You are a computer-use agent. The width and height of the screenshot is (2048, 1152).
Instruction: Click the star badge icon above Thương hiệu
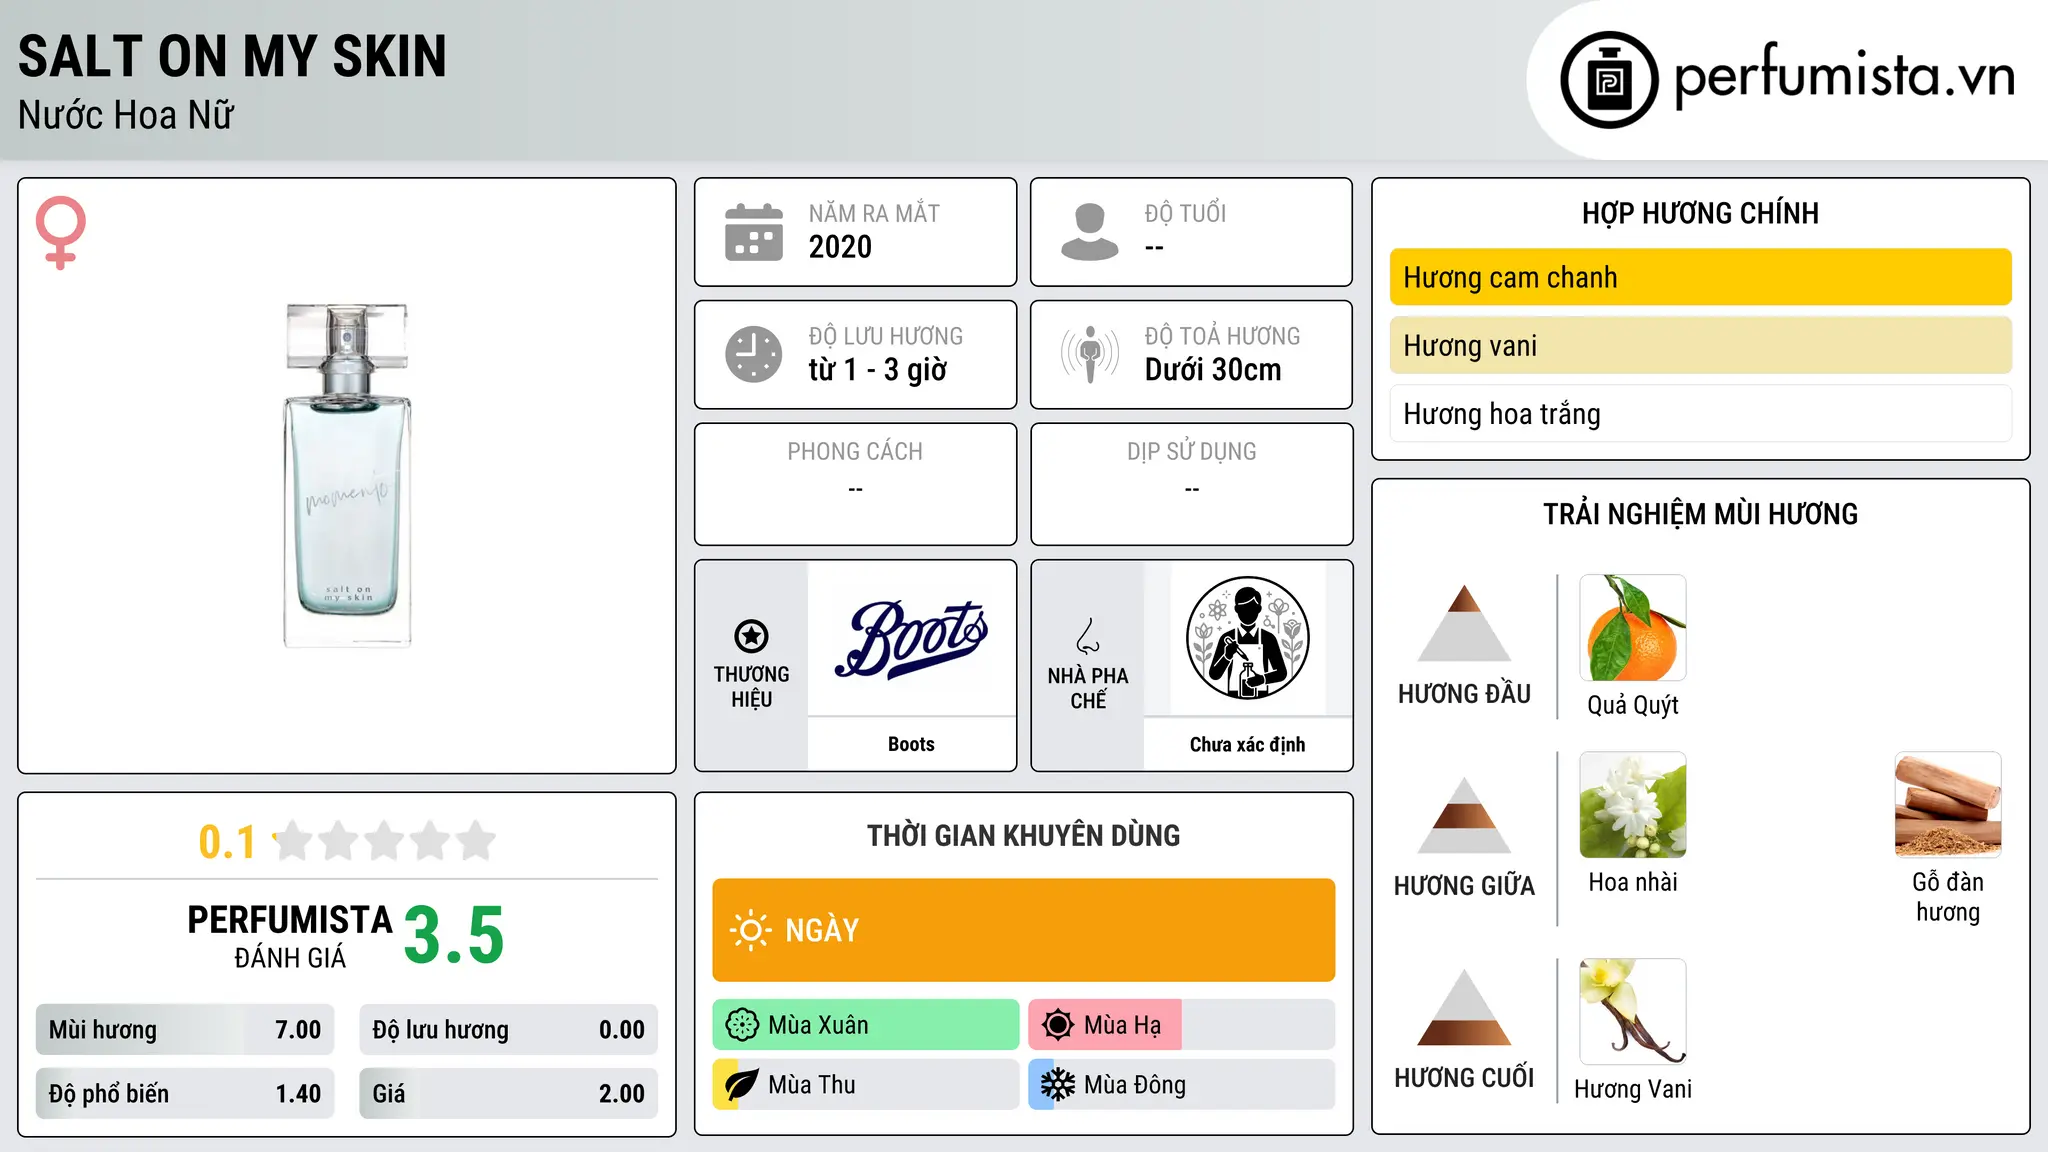point(751,636)
